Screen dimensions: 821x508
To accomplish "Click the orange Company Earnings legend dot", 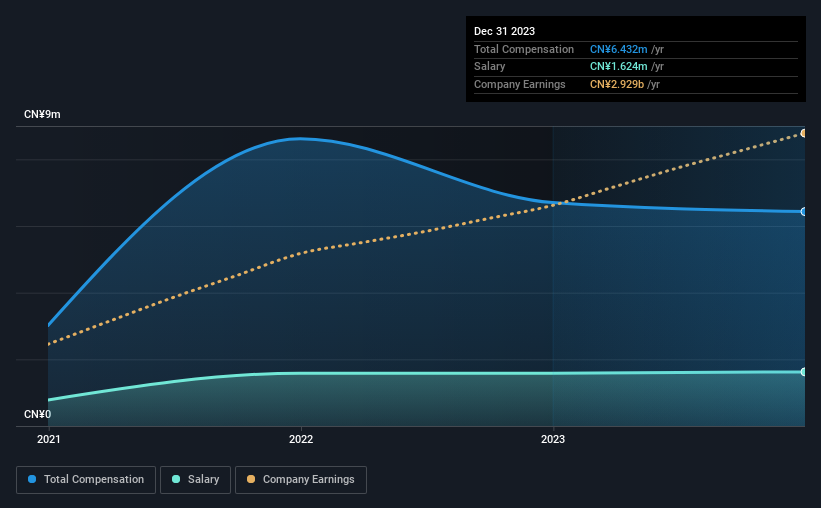I will [251, 479].
